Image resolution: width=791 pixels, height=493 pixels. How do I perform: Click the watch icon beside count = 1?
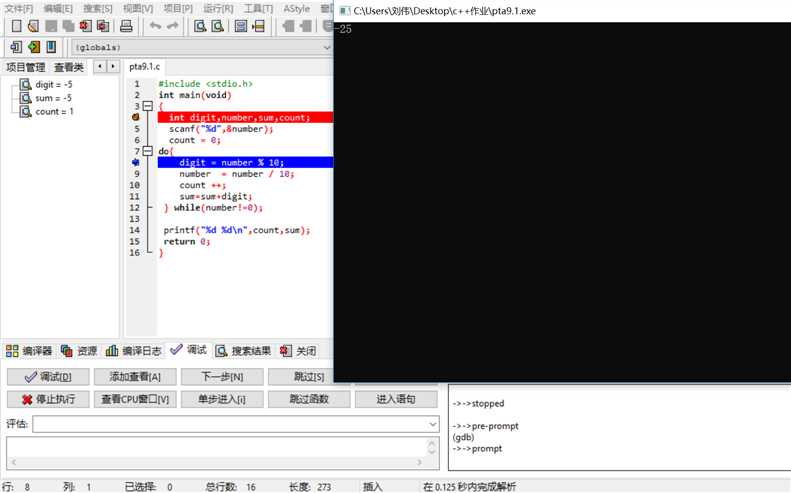[x=25, y=112]
